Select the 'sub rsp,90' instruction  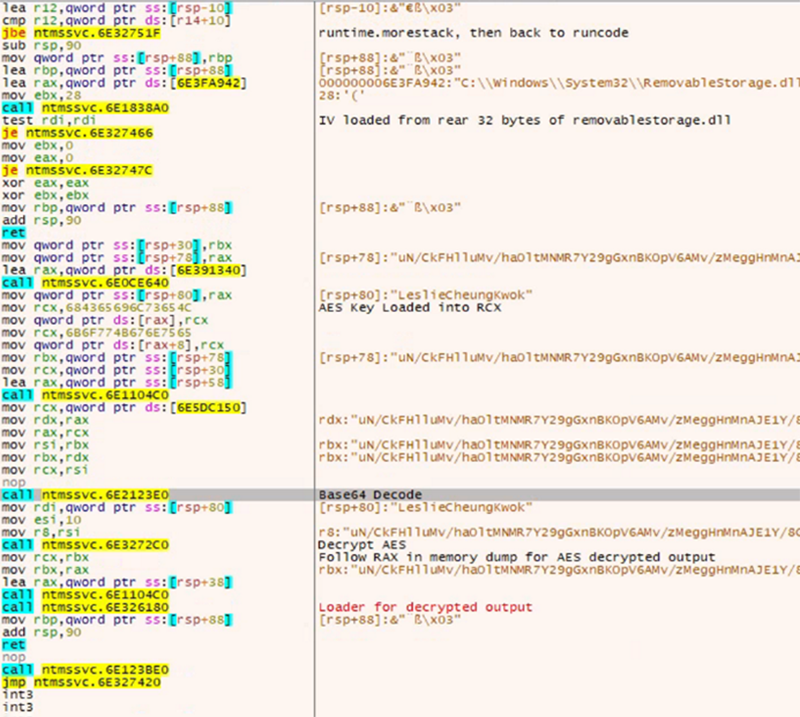coord(41,45)
